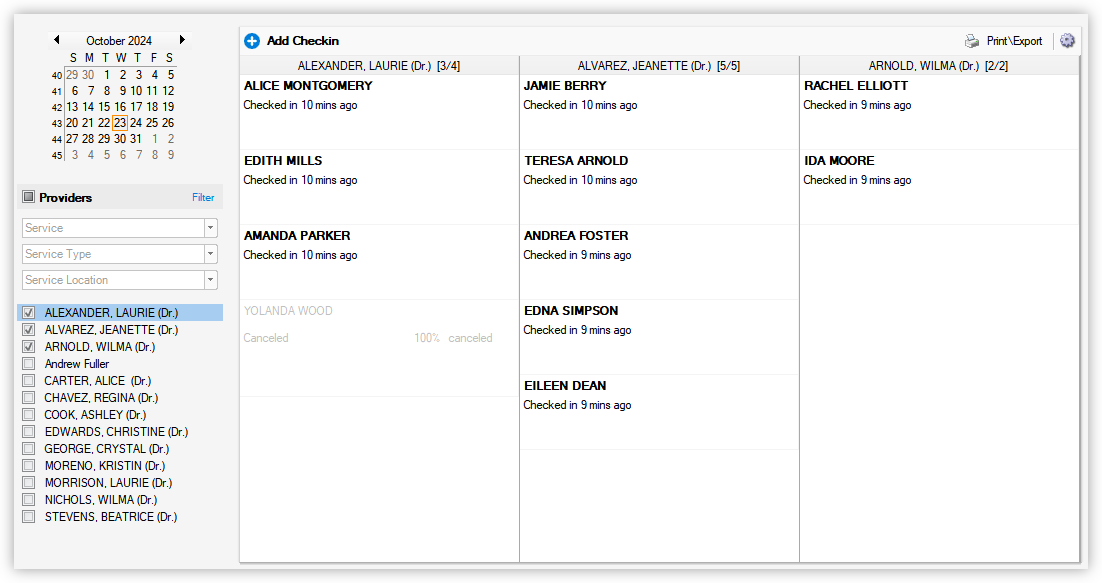The width and height of the screenshot is (1102, 583).
Task: Navigate to the previous month with the left arrow
Action: (x=57, y=39)
